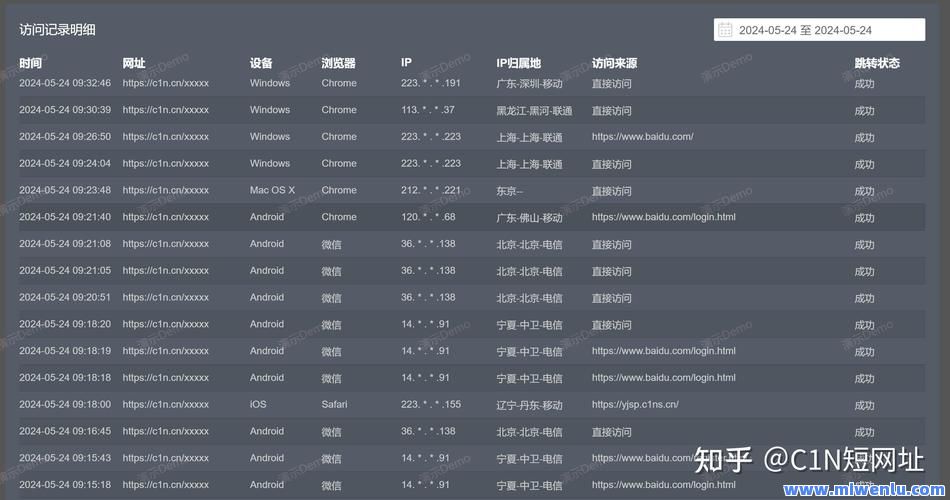Open baidu login.html source in 09:21:40 row

pos(663,216)
